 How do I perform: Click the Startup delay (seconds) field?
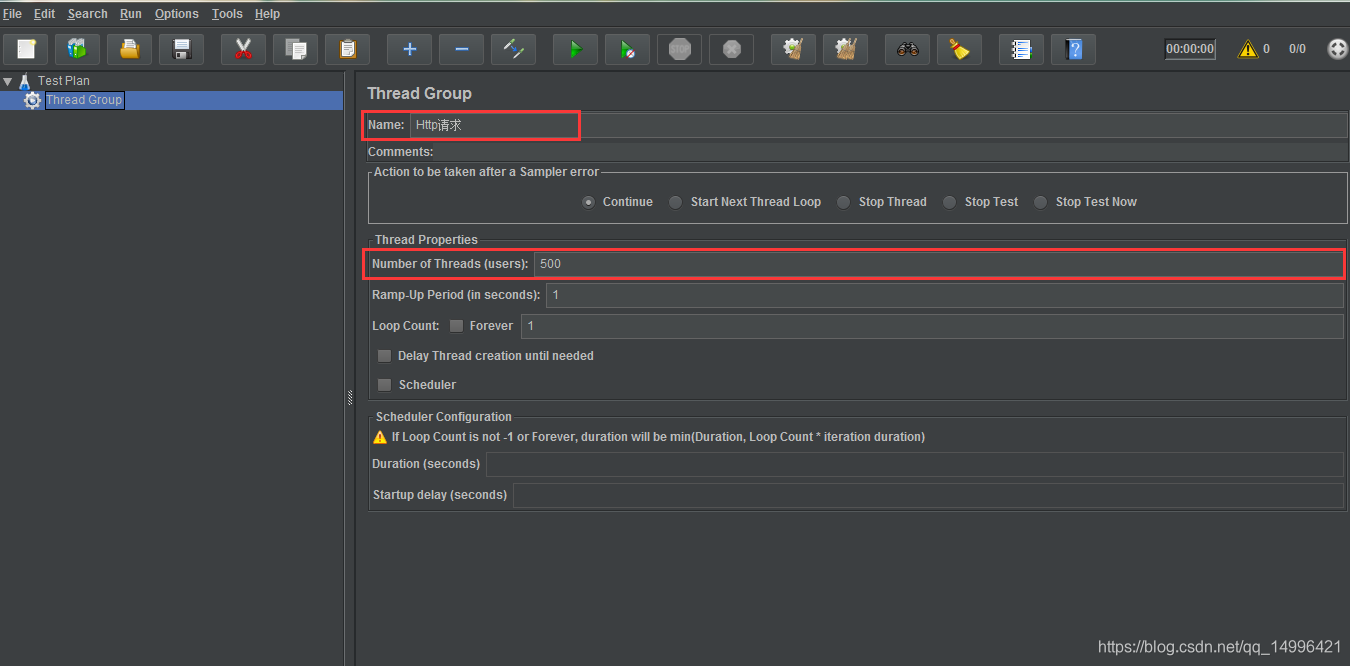(x=928, y=495)
